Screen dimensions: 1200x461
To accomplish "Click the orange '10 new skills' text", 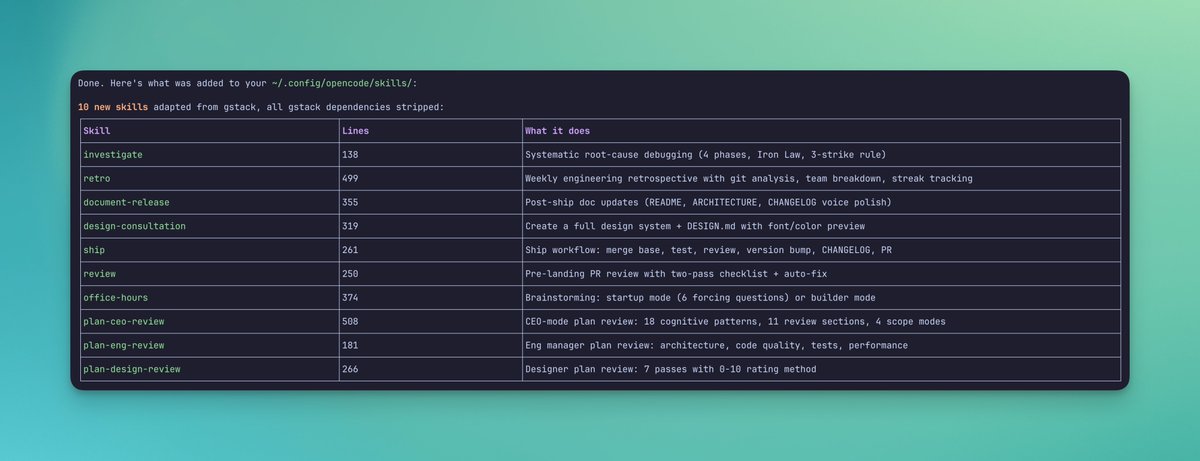I will 113,106.
